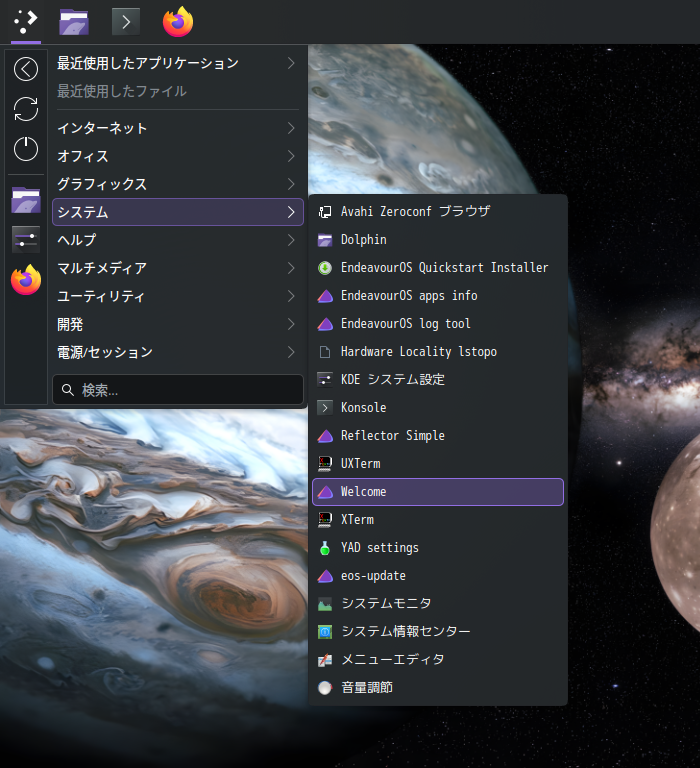Launch eos-update entry
700x768 pixels.
click(x=438, y=576)
